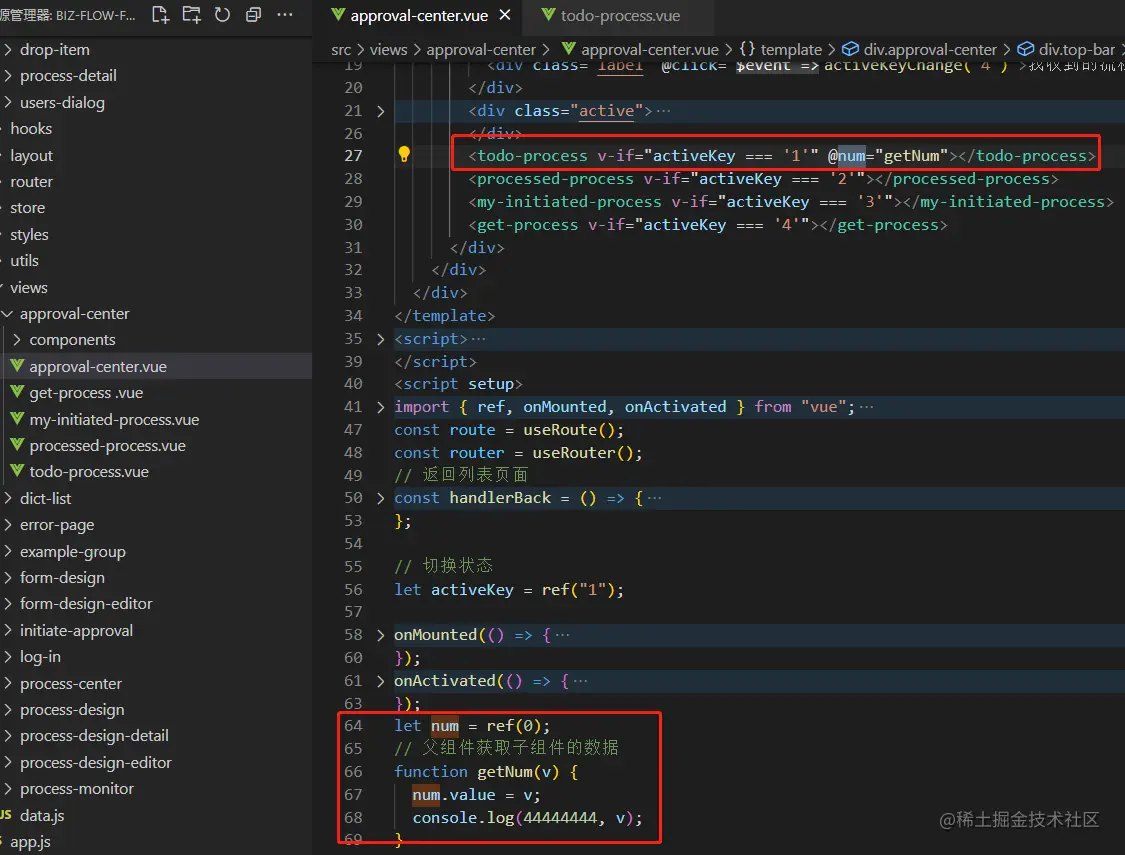
Task: Open explorer more actions ellipsis menu
Action: pyautogui.click(x=285, y=14)
